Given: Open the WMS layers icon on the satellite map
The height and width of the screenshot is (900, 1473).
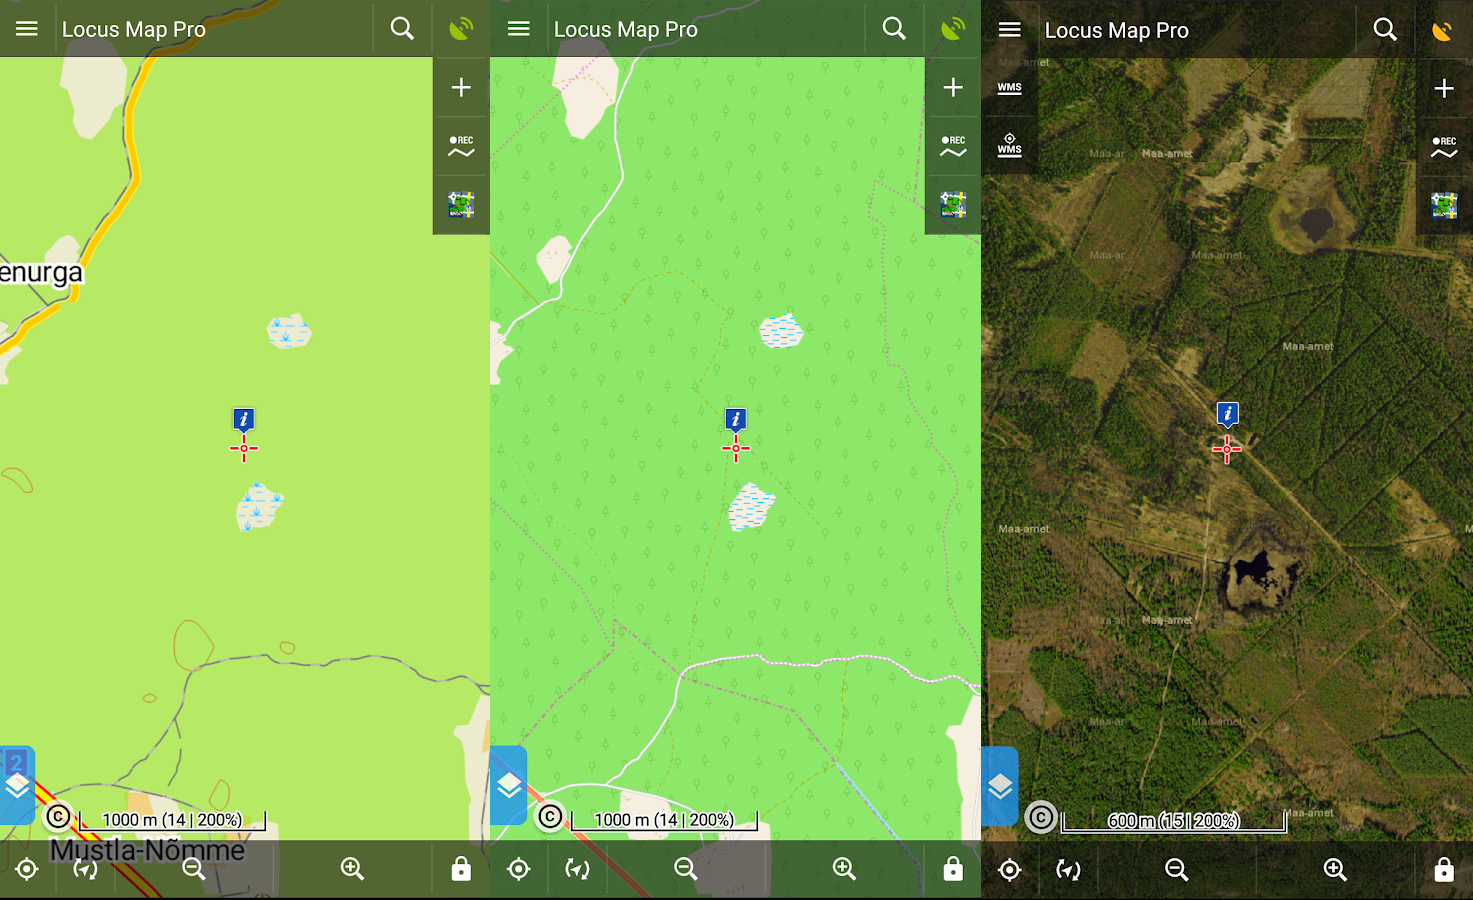Looking at the screenshot, I should (1009, 88).
